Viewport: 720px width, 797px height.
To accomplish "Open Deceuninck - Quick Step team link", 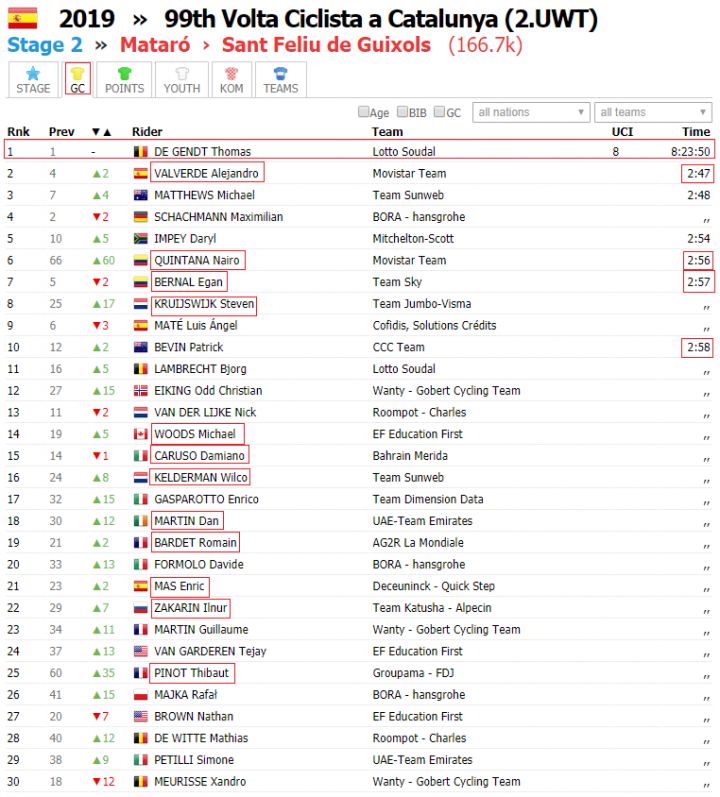I will point(433,586).
